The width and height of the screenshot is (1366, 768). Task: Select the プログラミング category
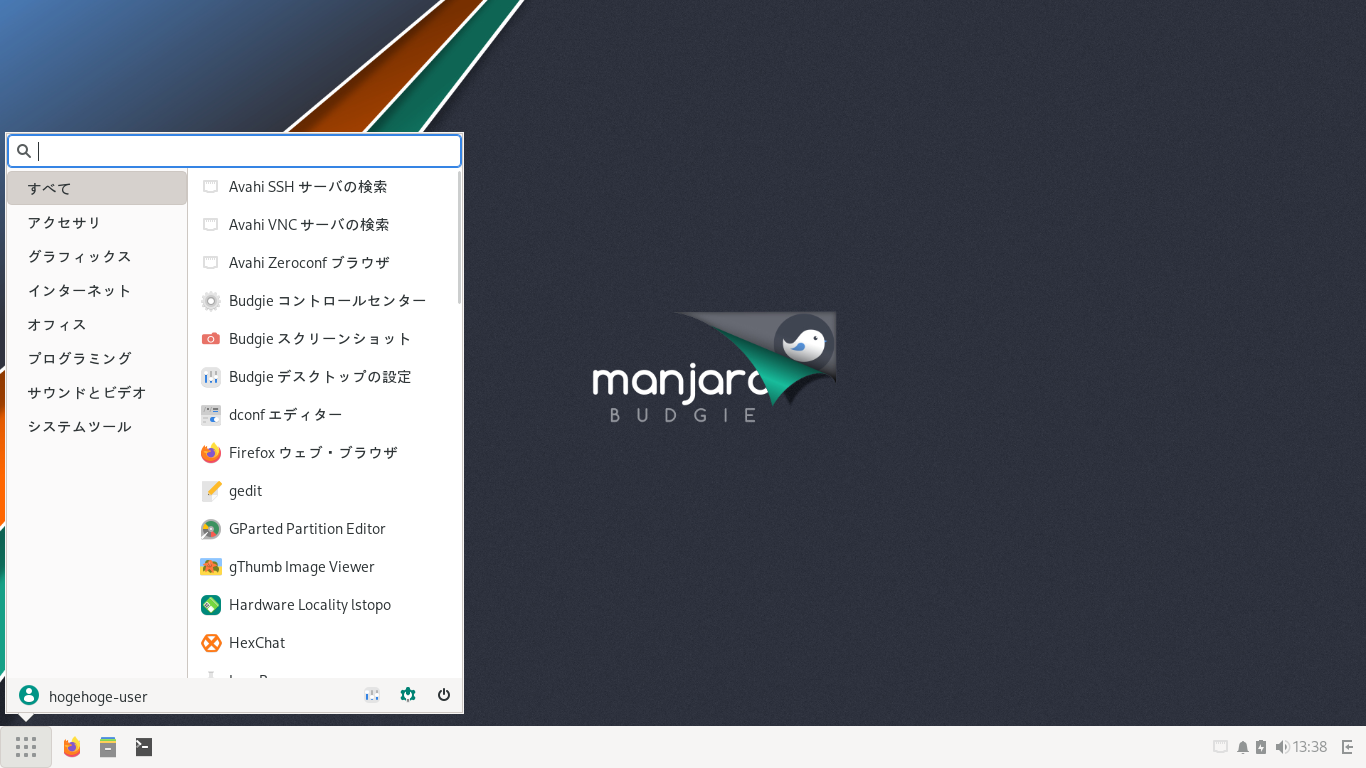[97, 358]
